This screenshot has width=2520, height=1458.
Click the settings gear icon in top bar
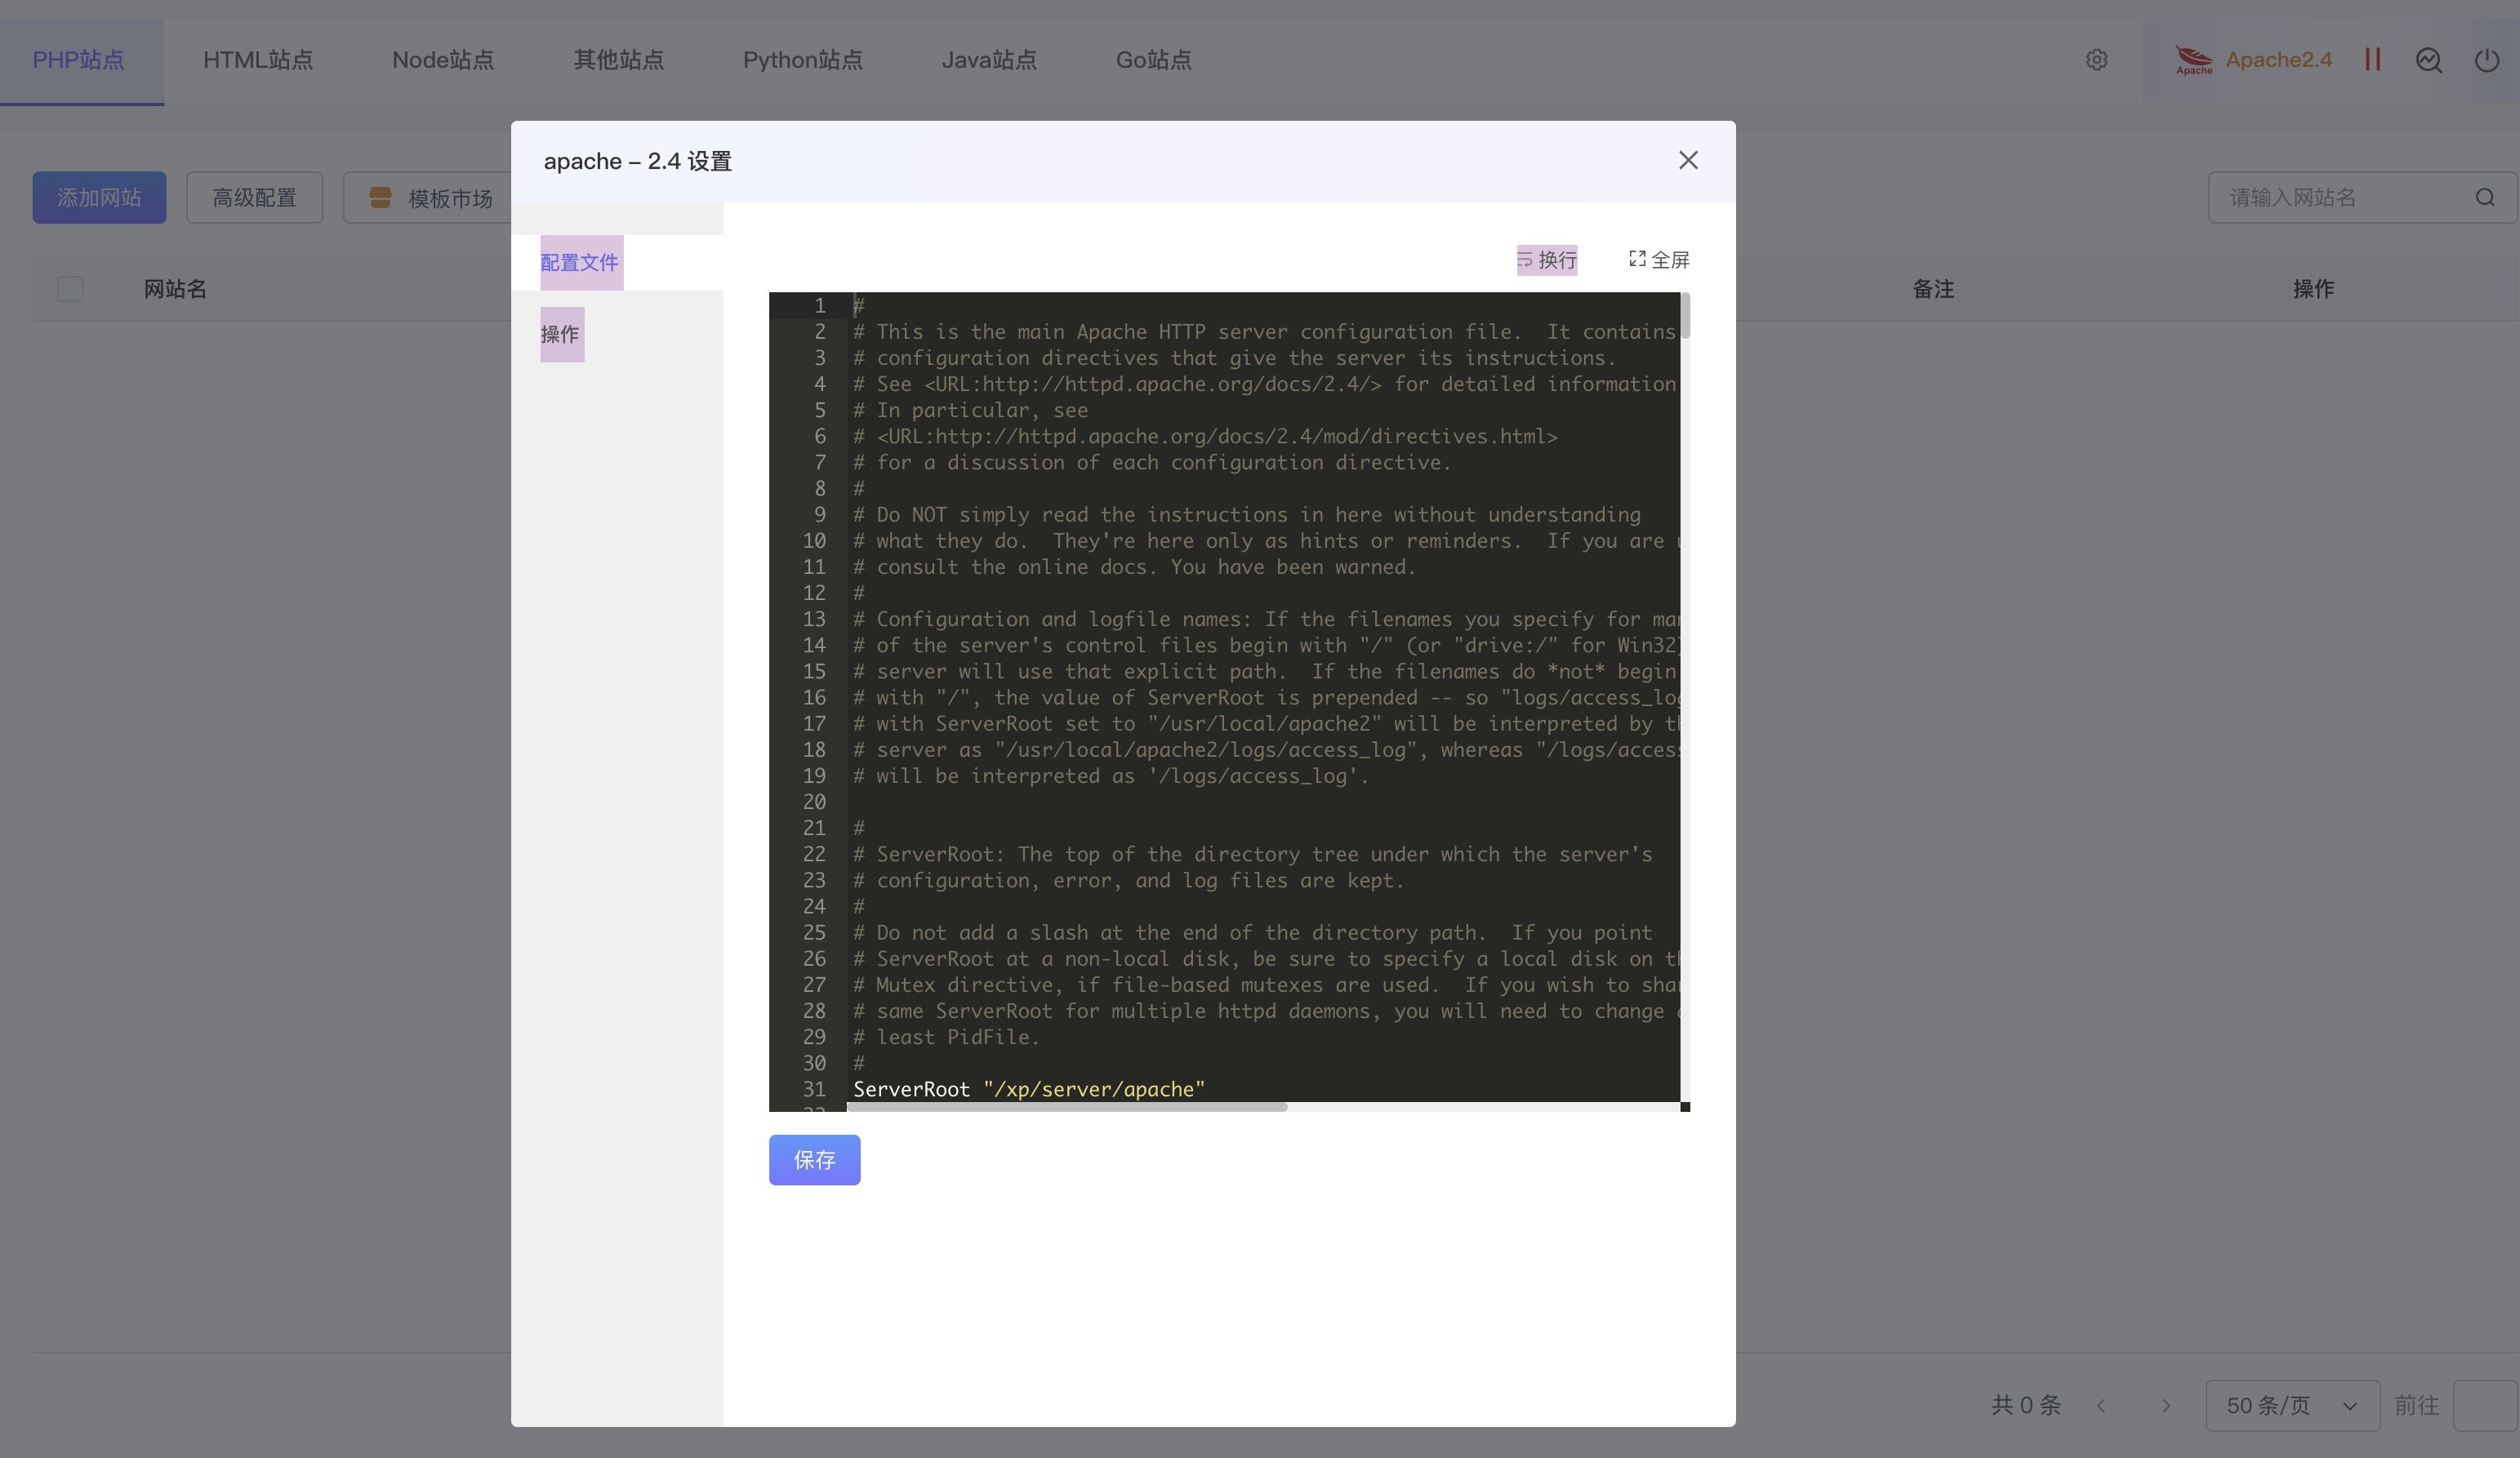coord(2096,60)
